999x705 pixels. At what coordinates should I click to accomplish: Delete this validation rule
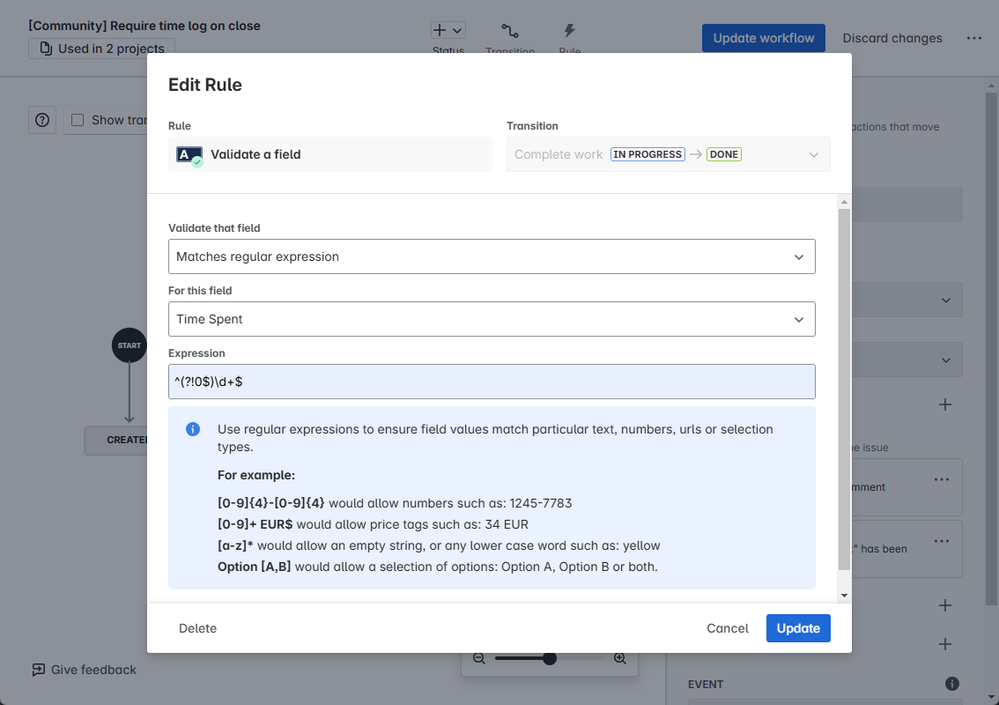198,628
